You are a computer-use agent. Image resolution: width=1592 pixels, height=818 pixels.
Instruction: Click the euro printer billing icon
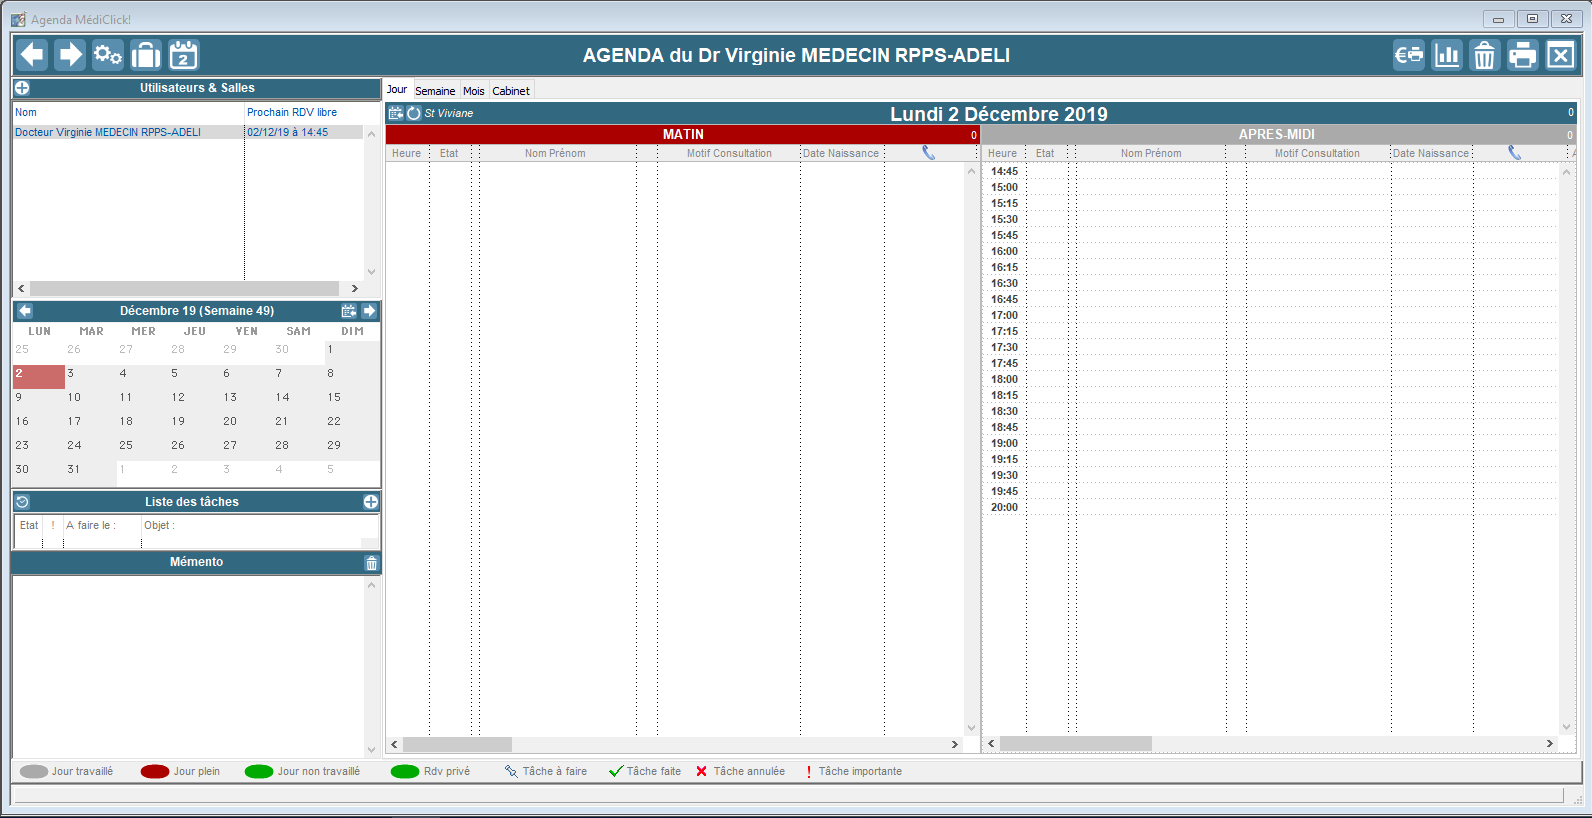(x=1409, y=55)
